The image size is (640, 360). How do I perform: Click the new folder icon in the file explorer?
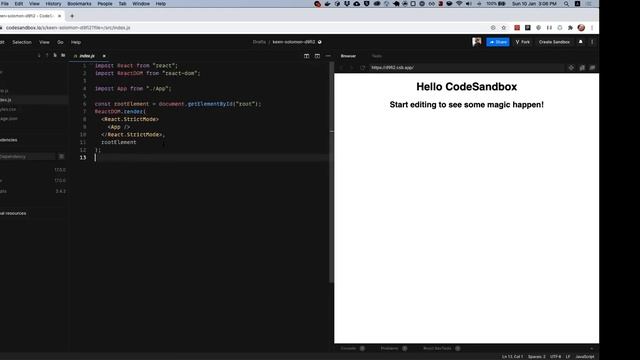63,55
